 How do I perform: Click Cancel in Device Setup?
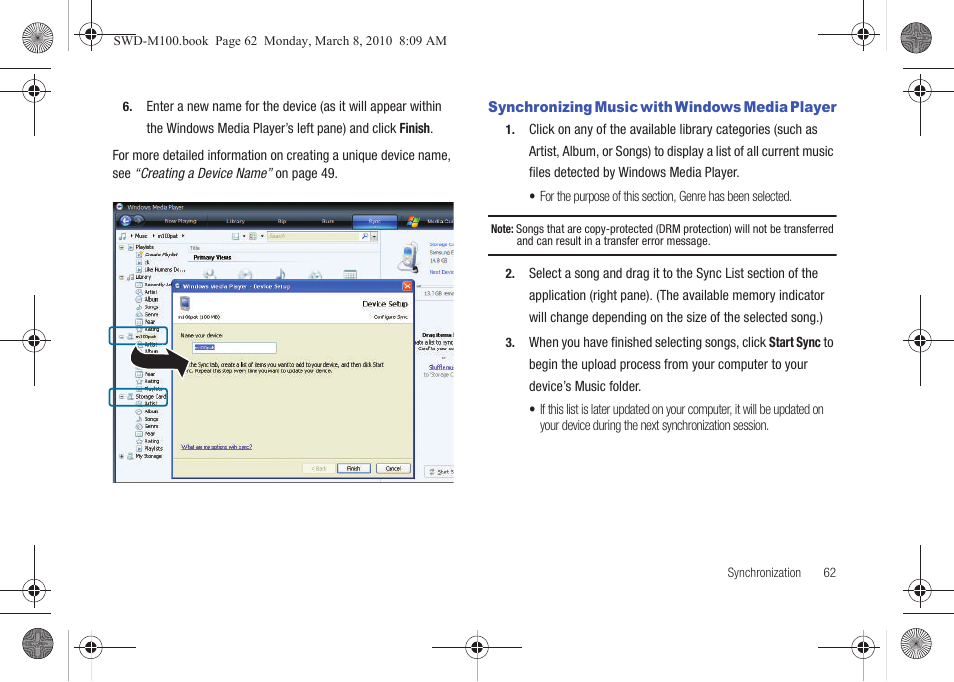[x=393, y=468]
